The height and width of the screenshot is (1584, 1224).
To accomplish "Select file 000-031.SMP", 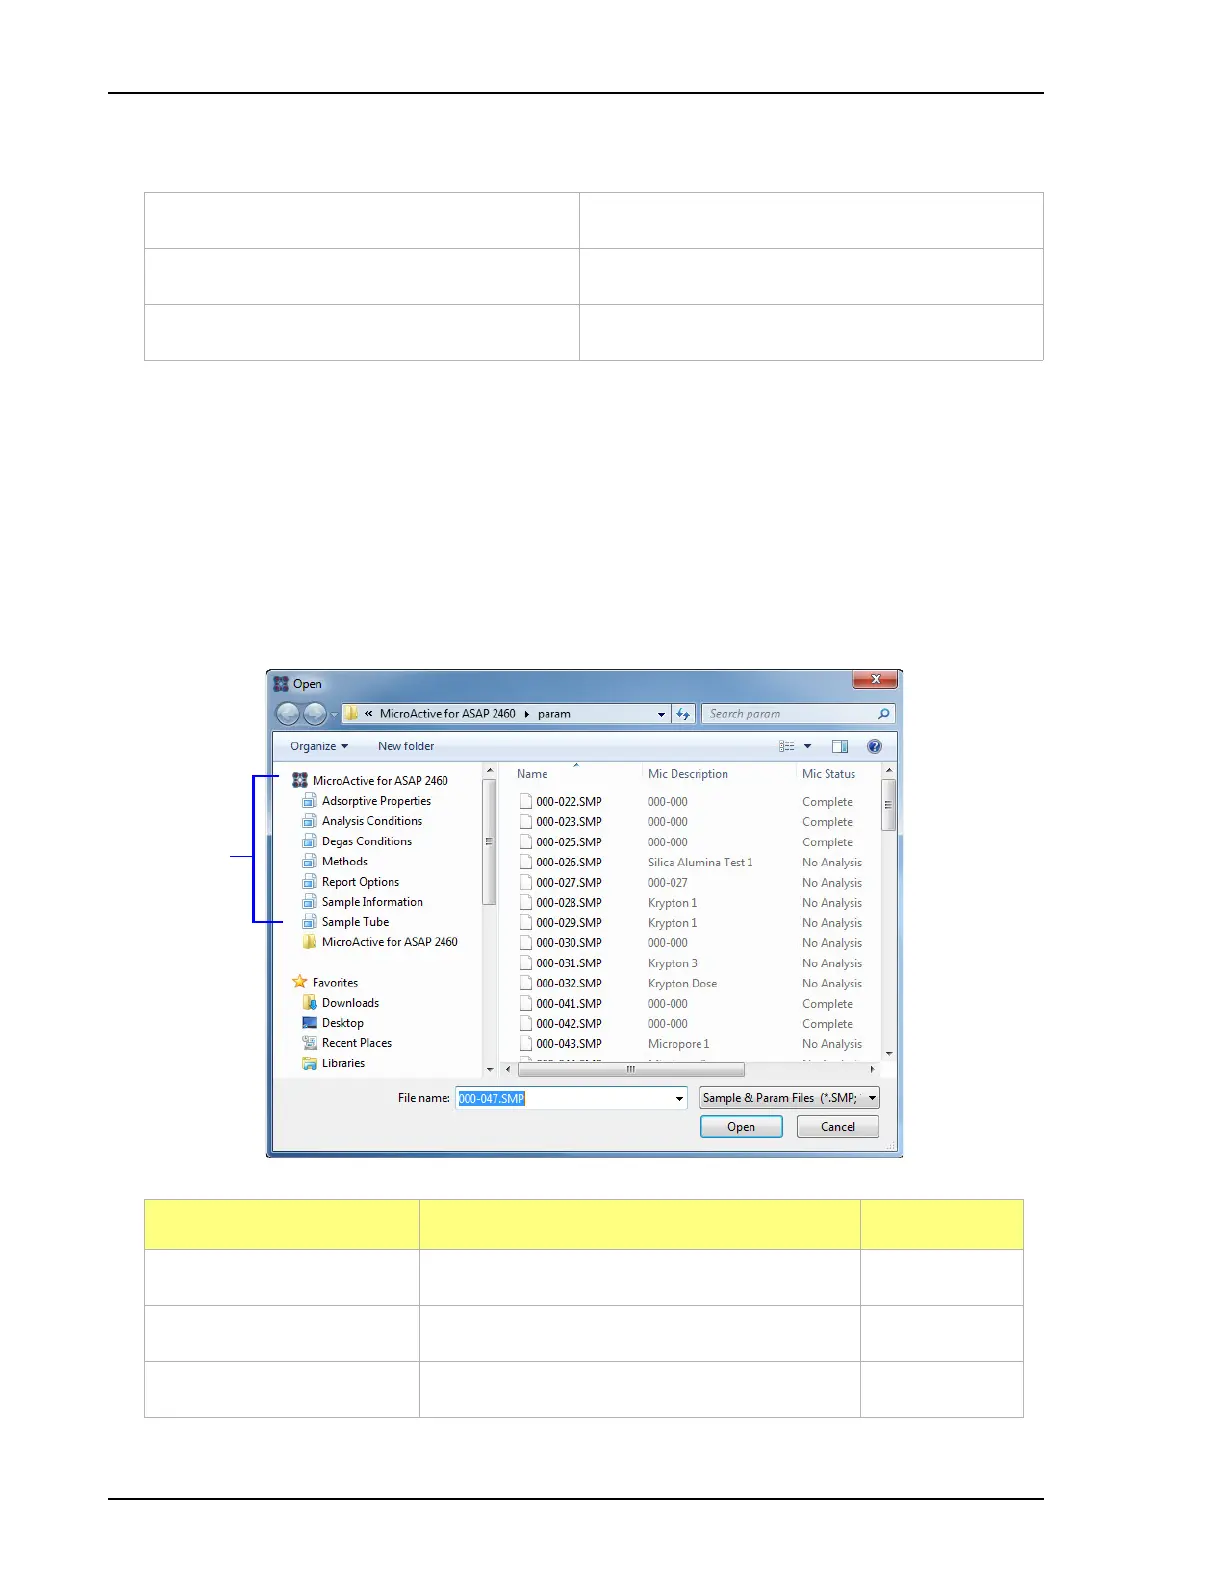I will tap(568, 963).
